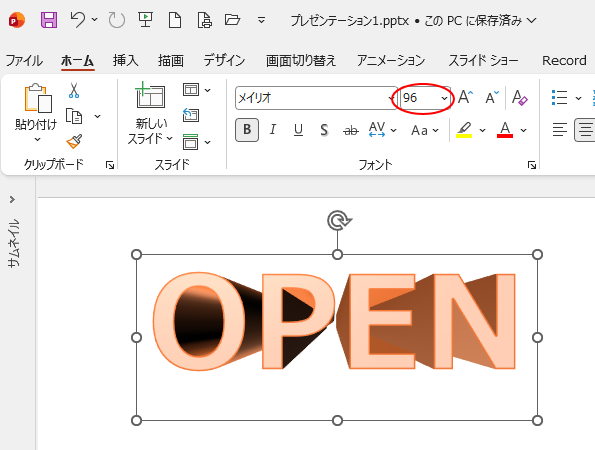The width and height of the screenshot is (595, 450).
Task: Activate the format painter brush
Action: 74,141
